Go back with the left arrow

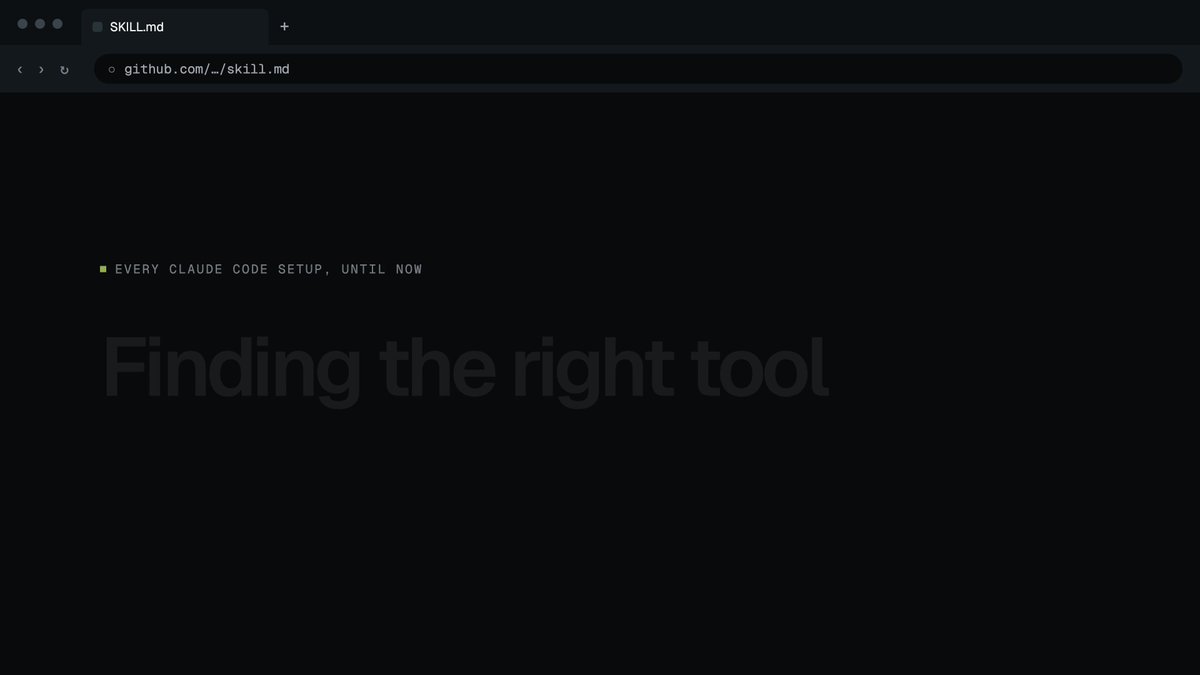20,69
